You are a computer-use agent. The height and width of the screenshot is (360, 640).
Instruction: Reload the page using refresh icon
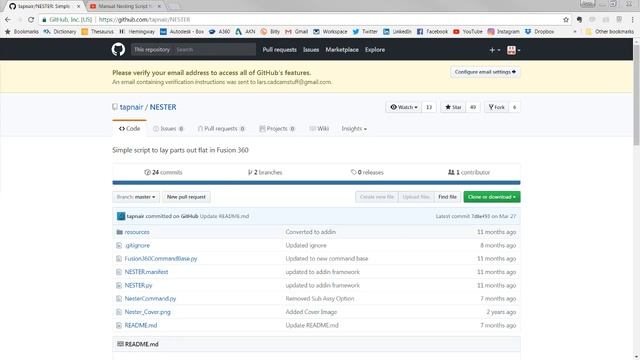point(31,20)
